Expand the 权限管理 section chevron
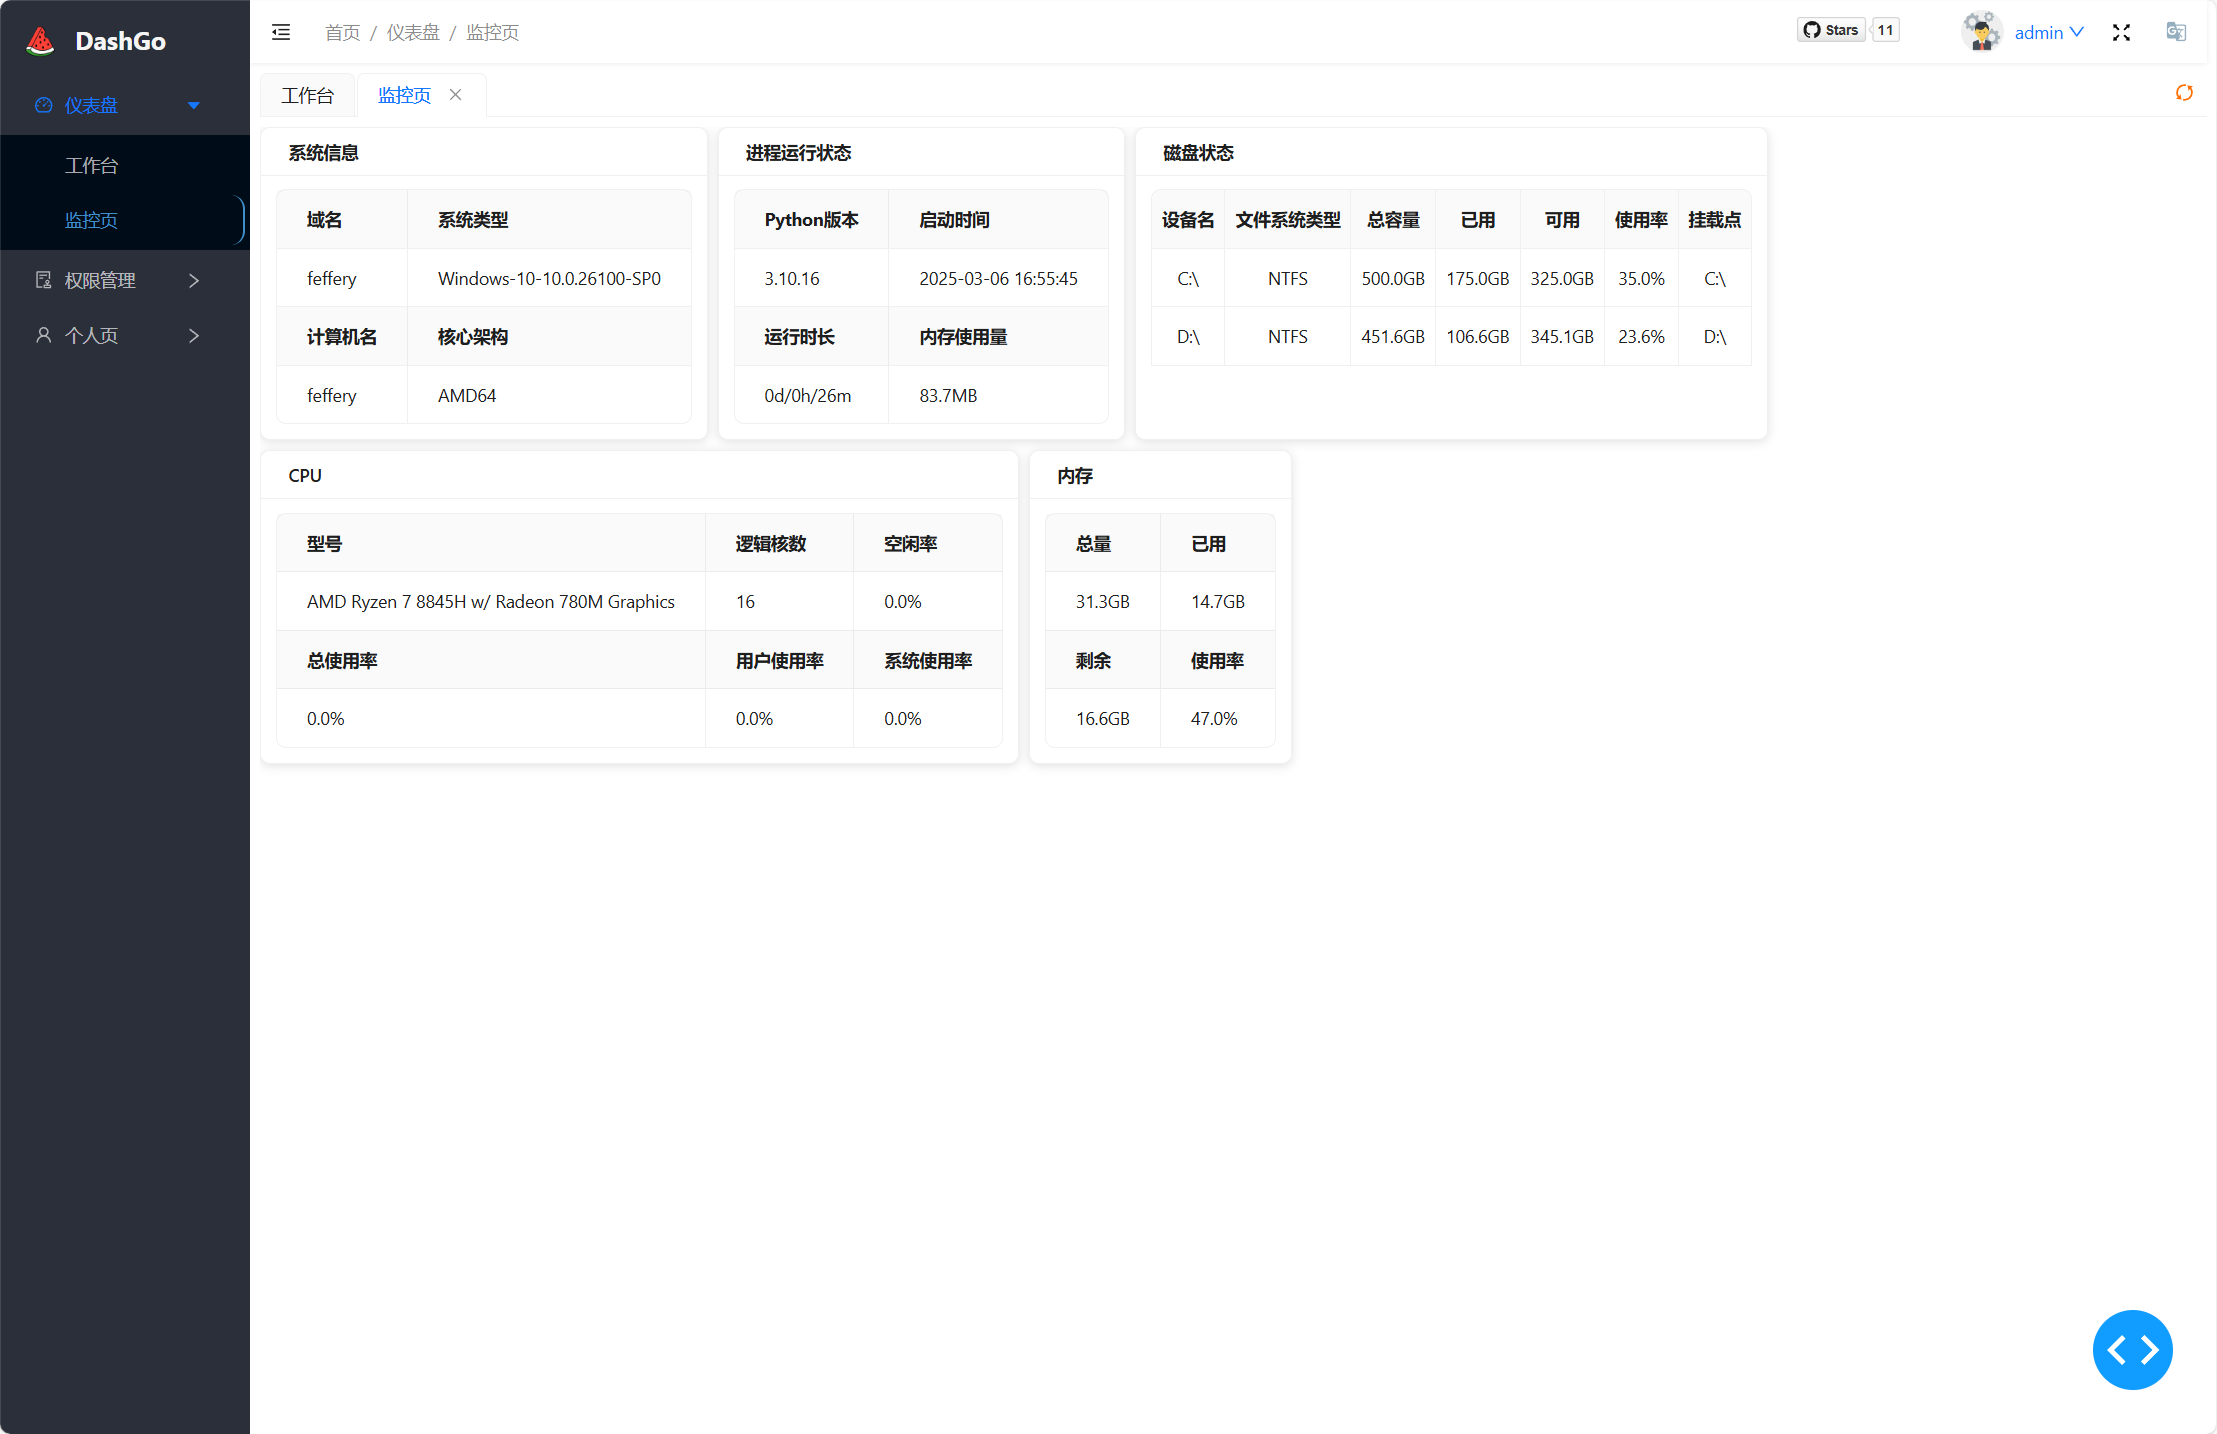 click(193, 281)
